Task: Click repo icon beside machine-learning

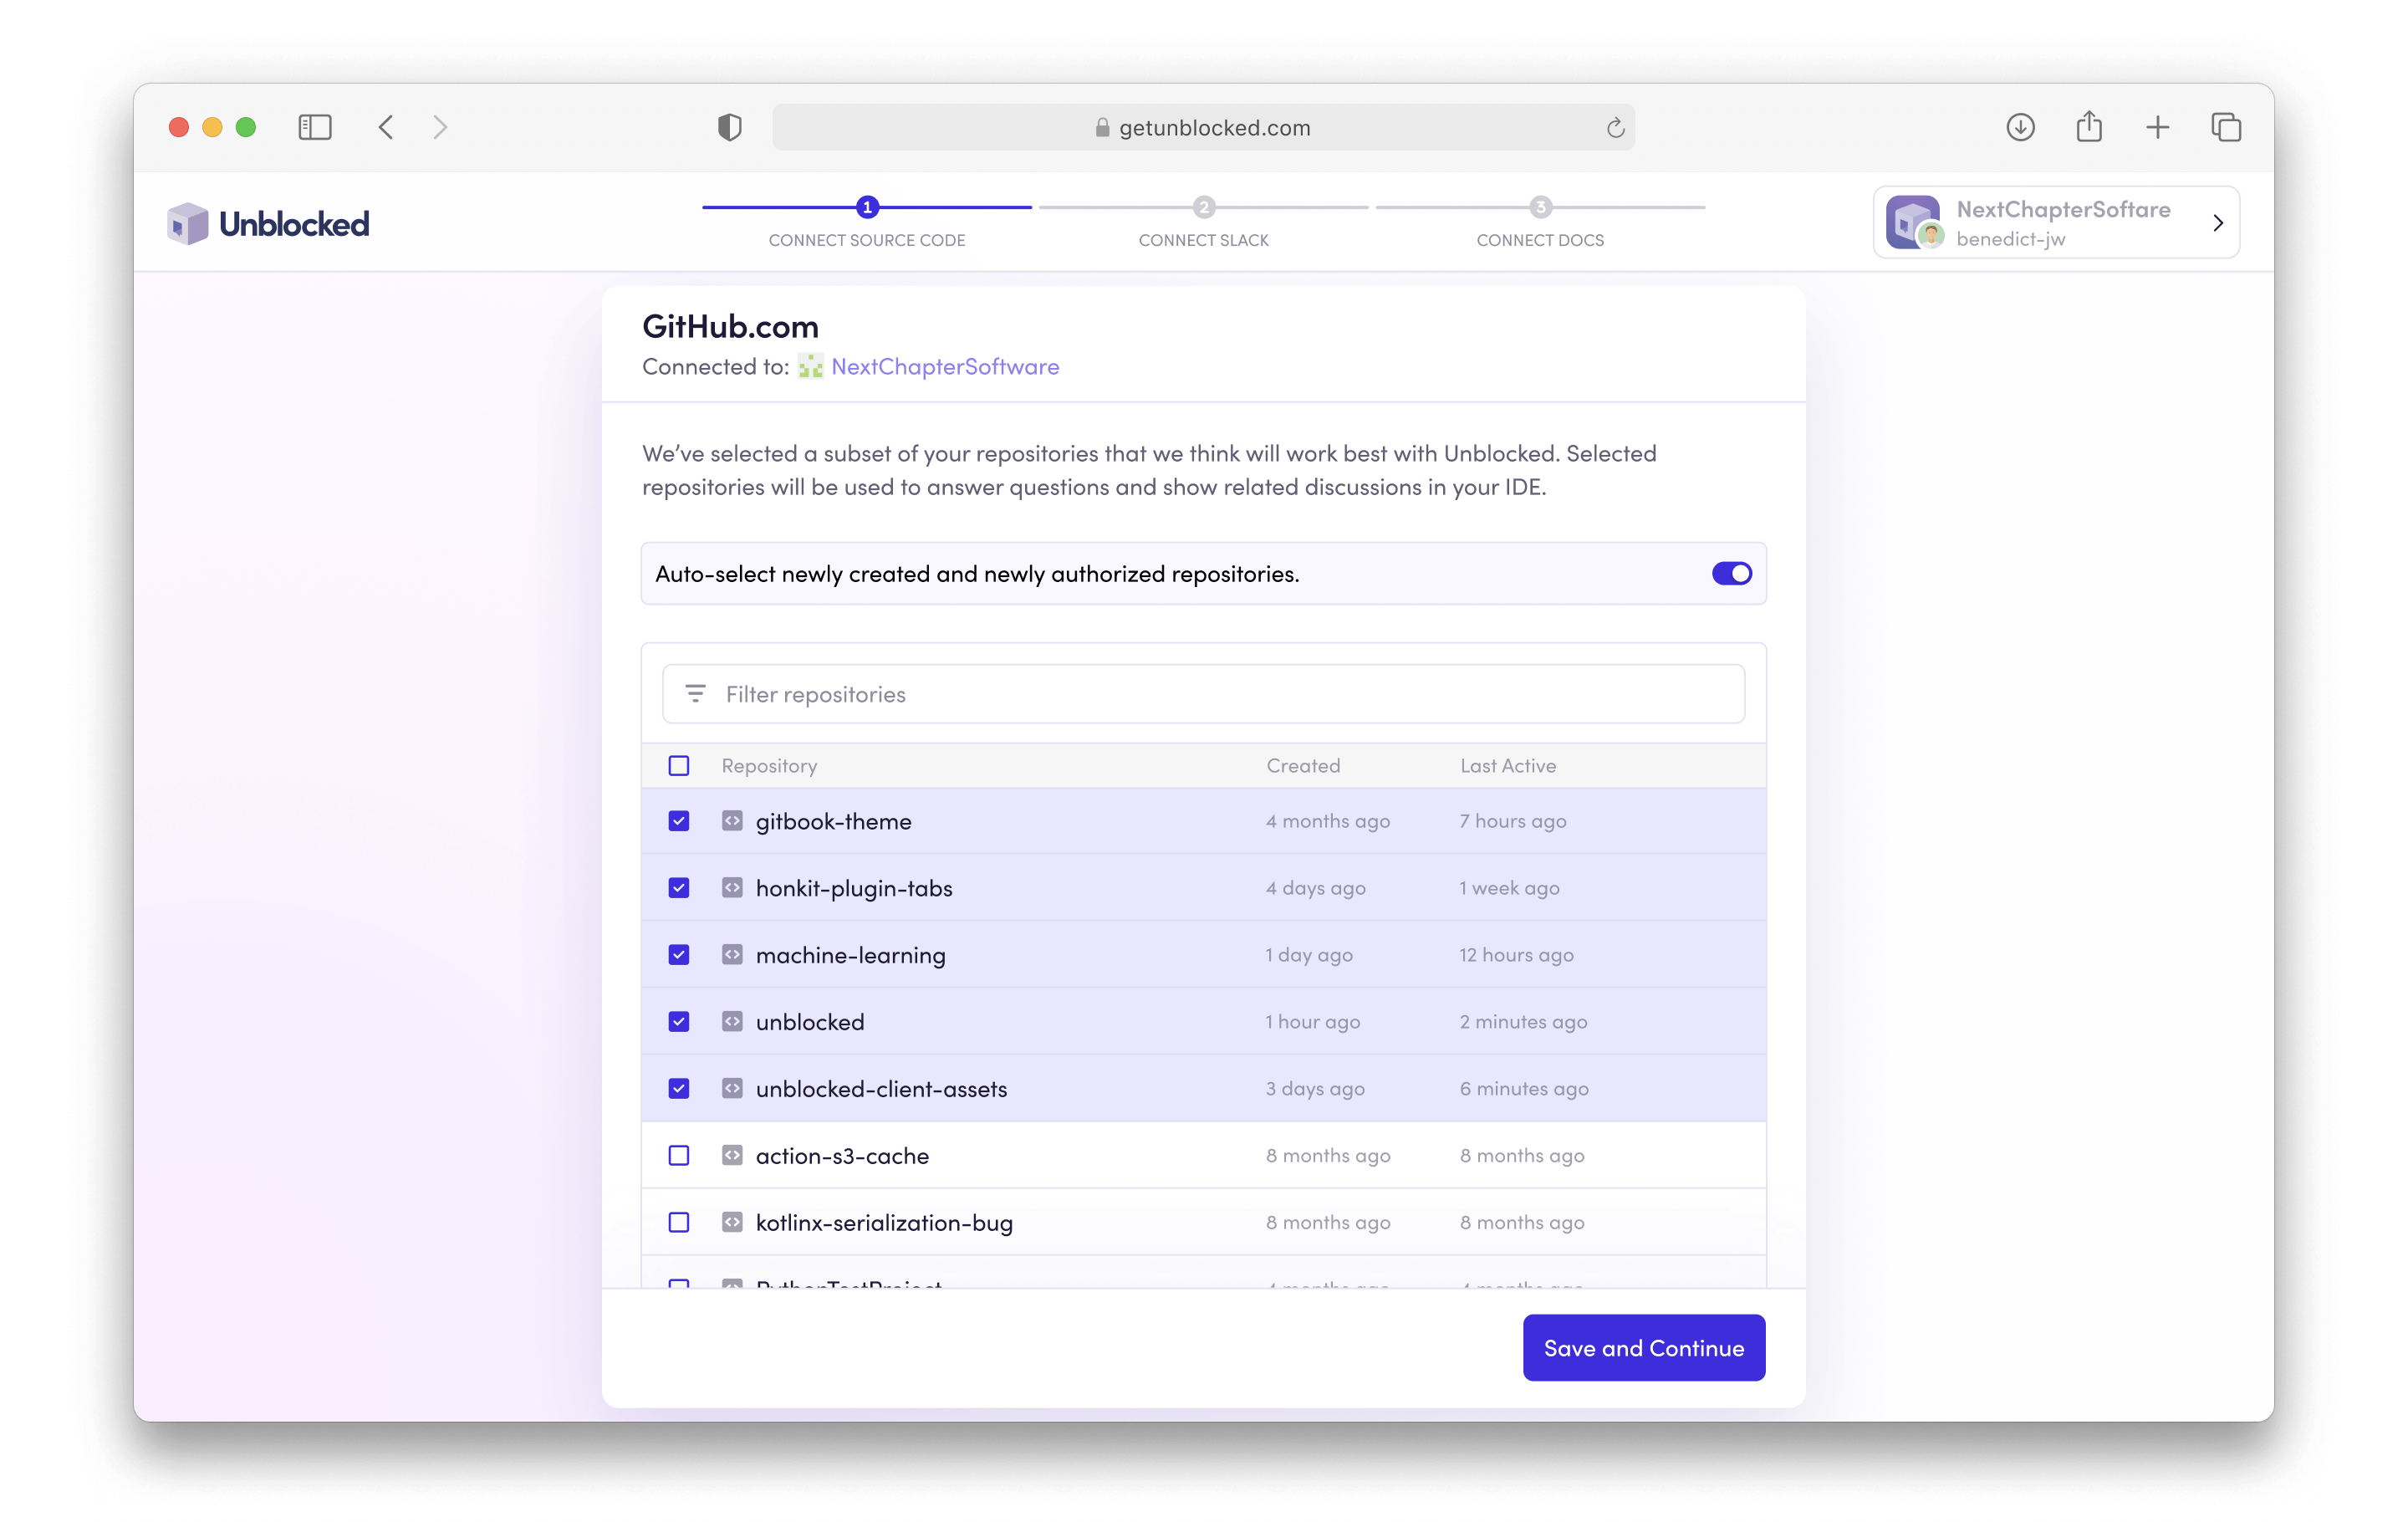Action: (x=732, y=955)
